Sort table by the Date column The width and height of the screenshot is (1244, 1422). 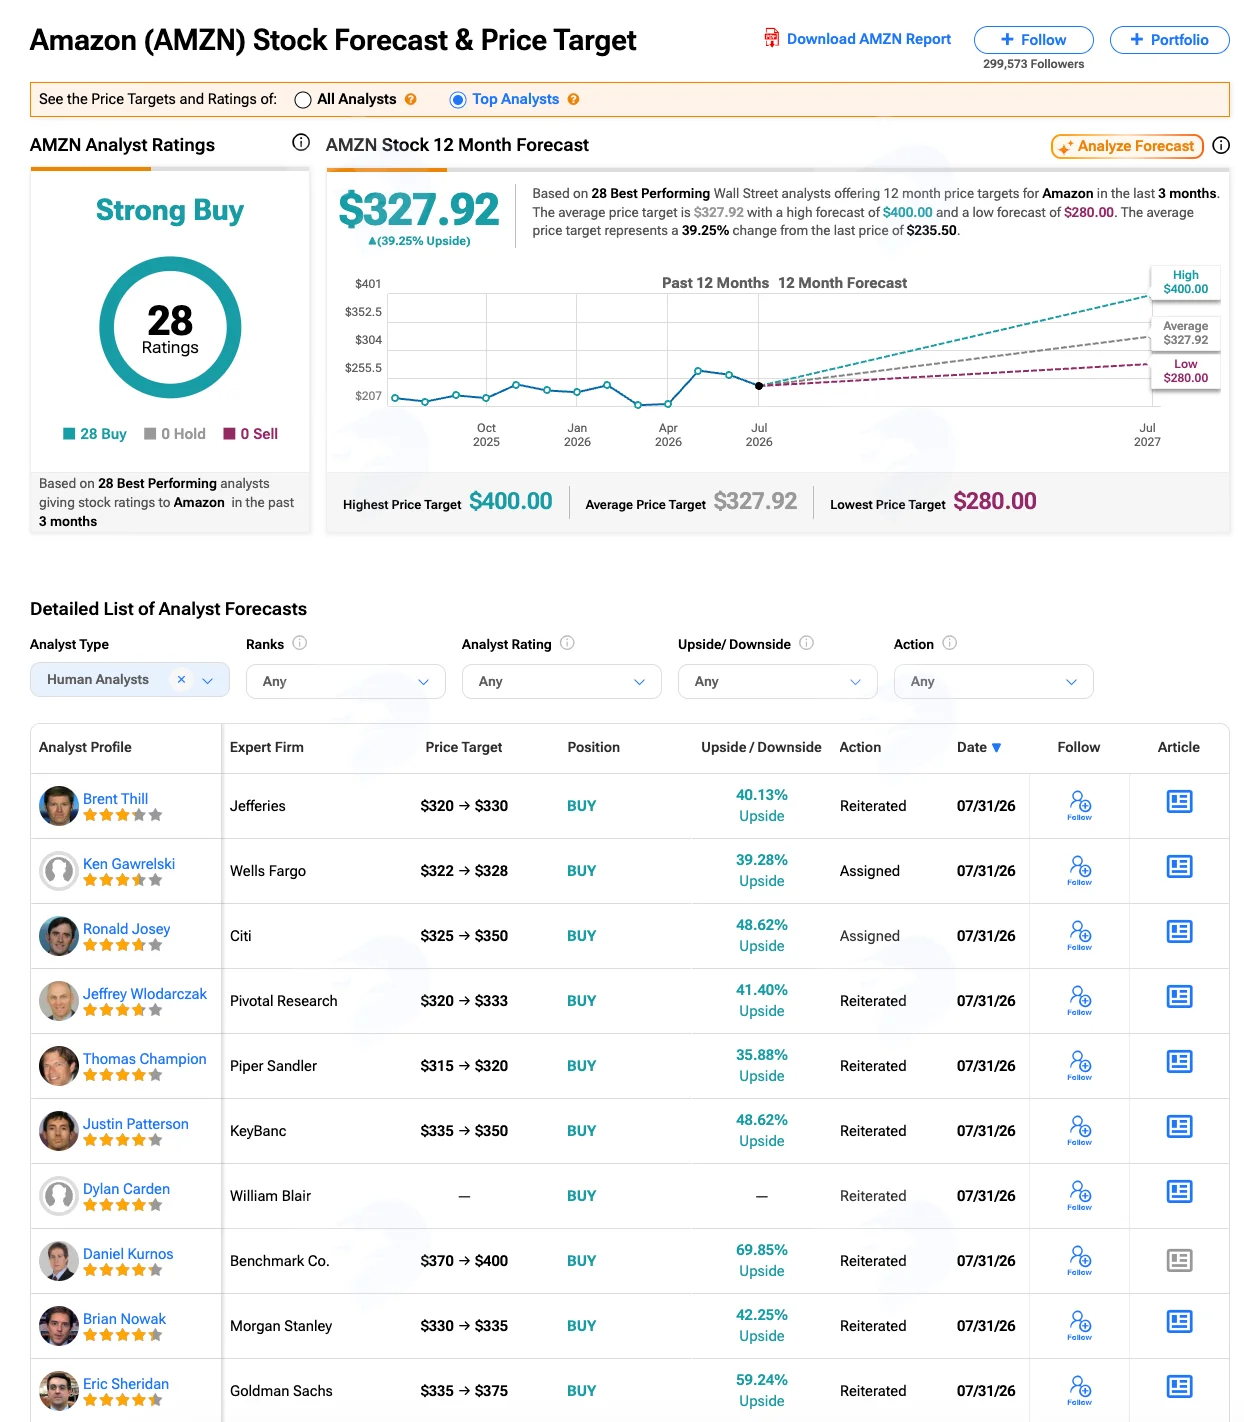[979, 747]
